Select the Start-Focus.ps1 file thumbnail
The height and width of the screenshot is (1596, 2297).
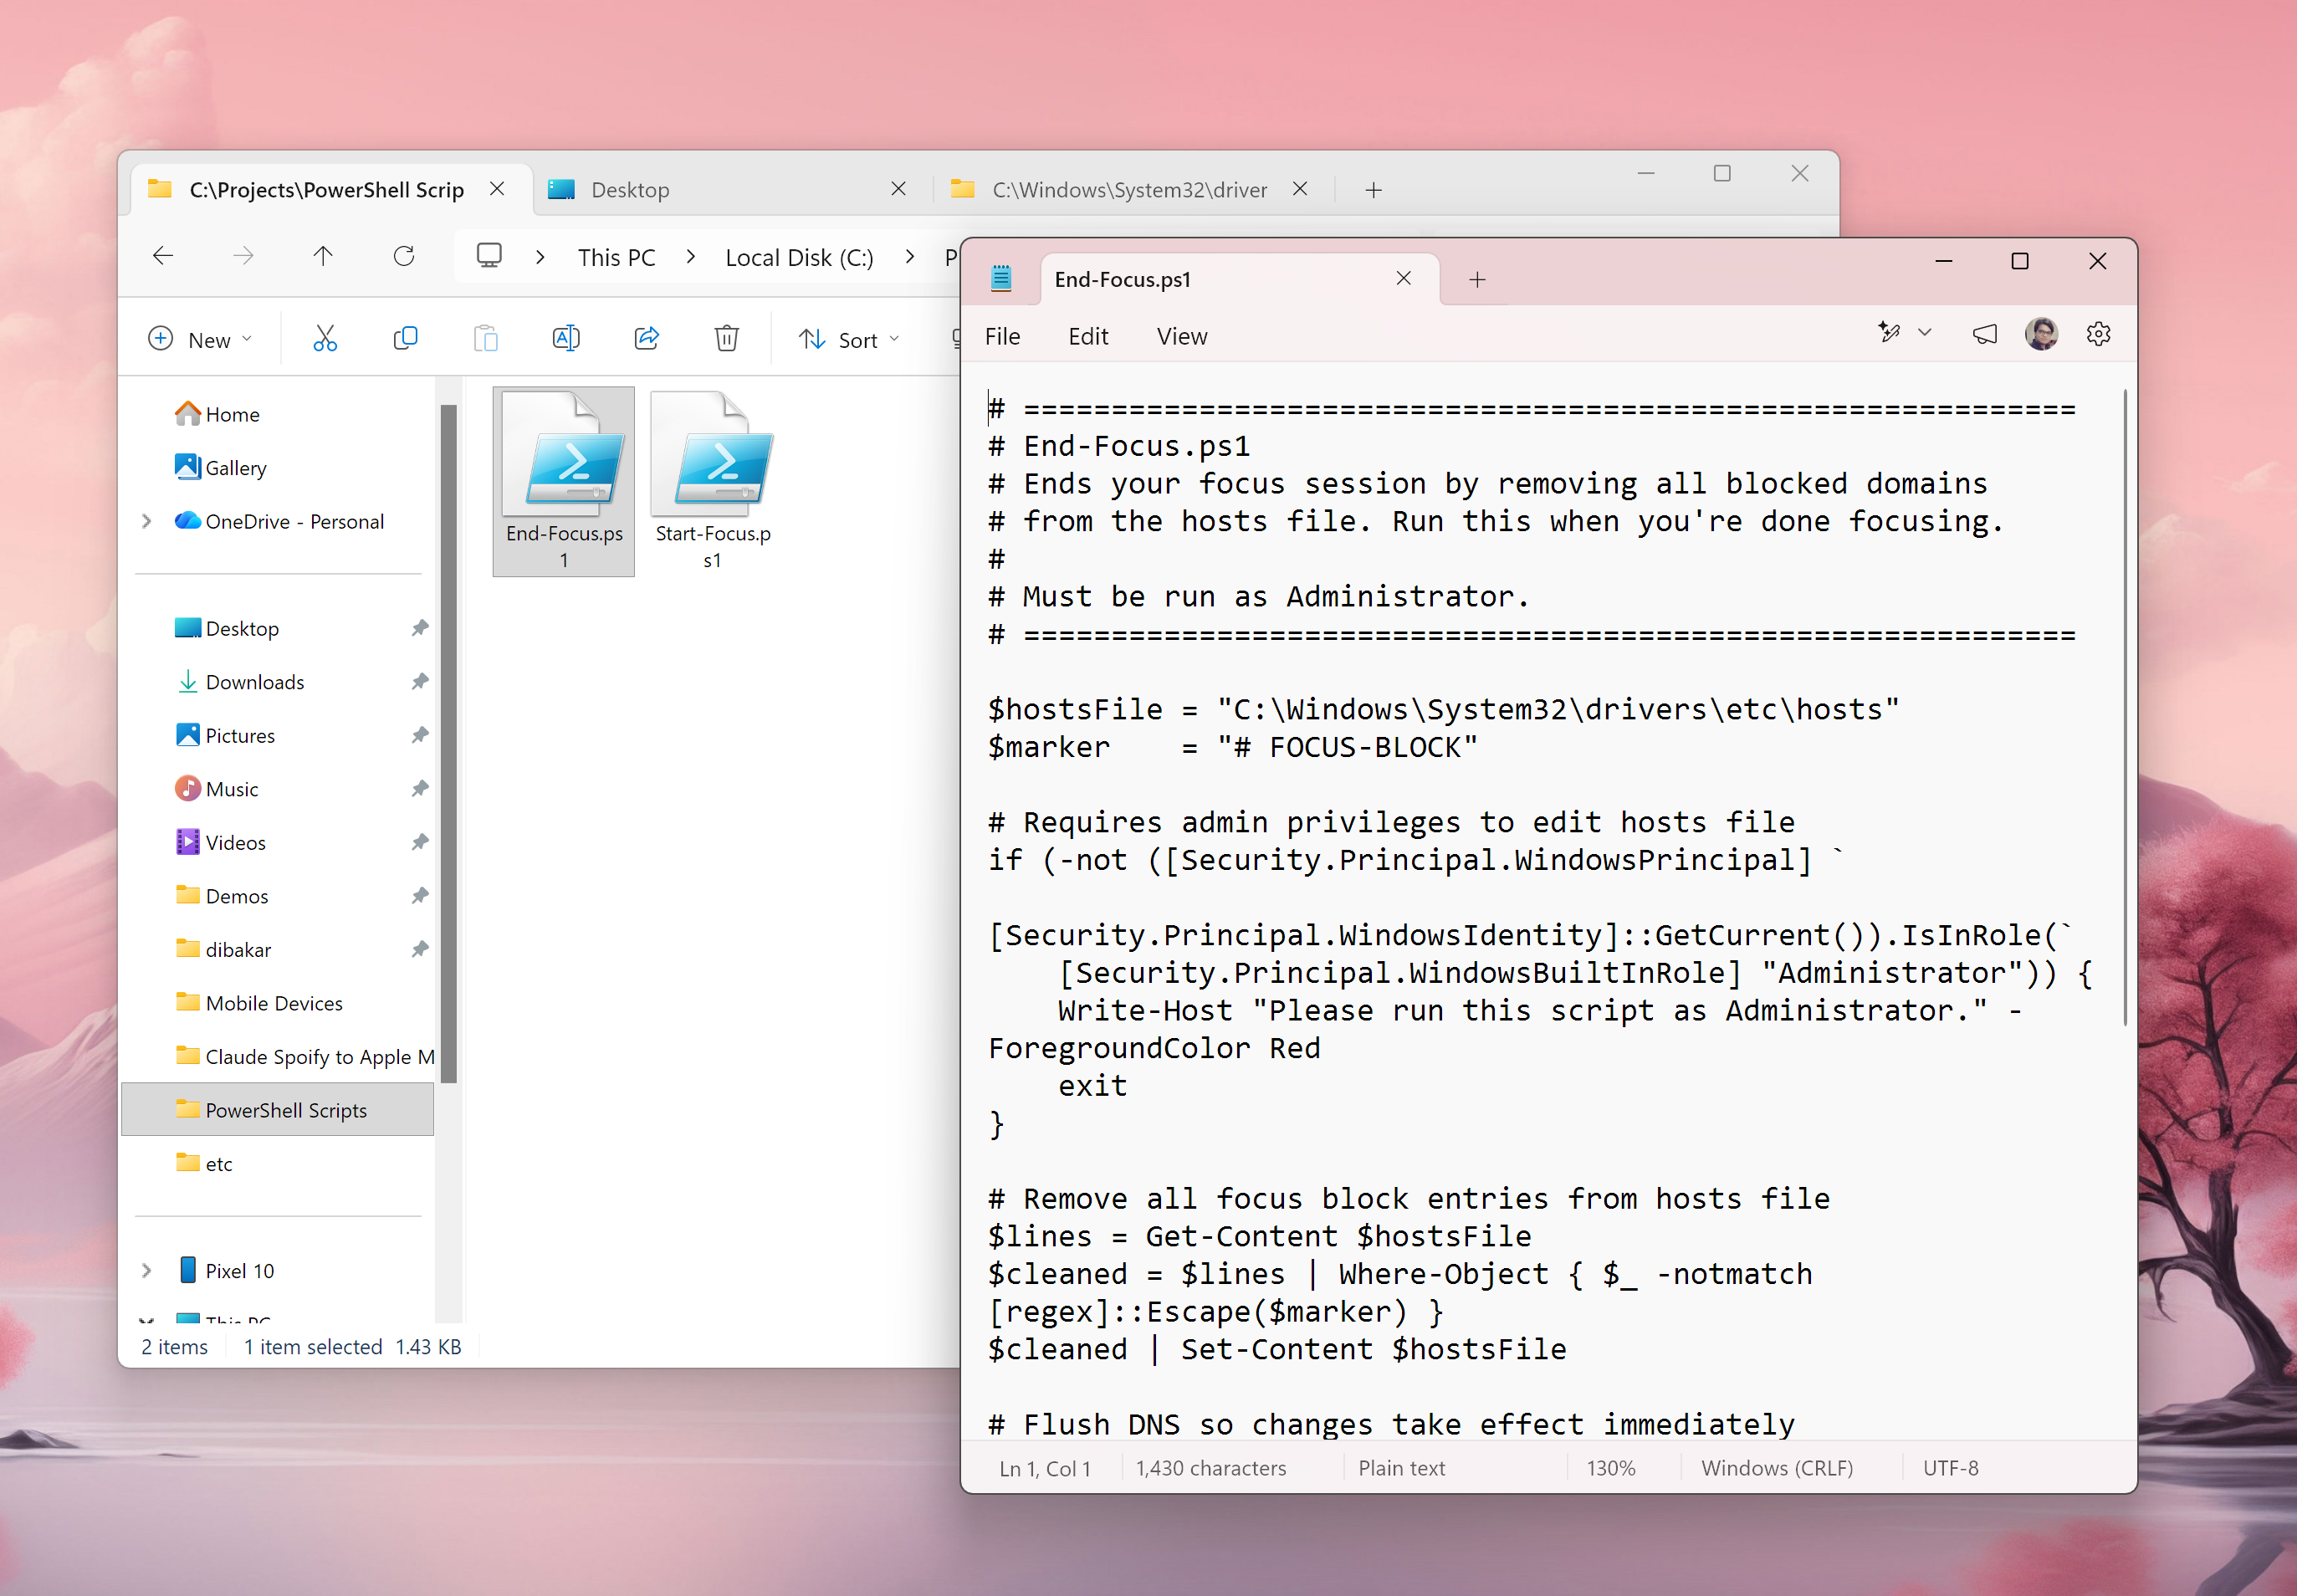[713, 481]
